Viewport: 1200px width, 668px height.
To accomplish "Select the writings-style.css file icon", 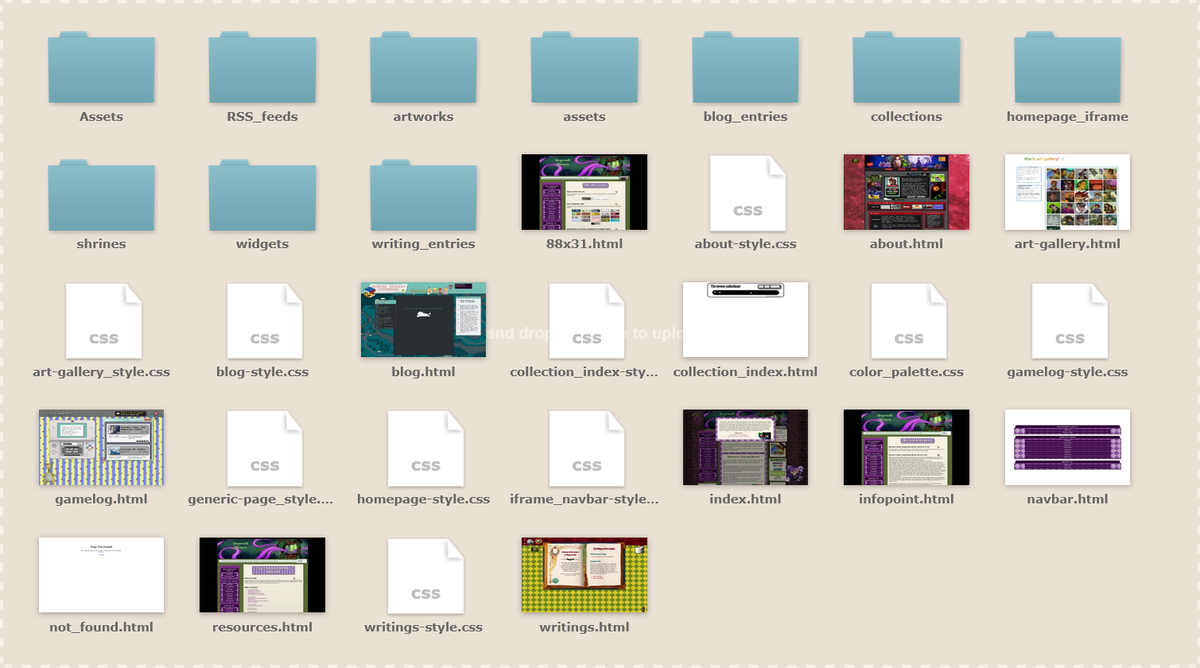I will point(425,576).
